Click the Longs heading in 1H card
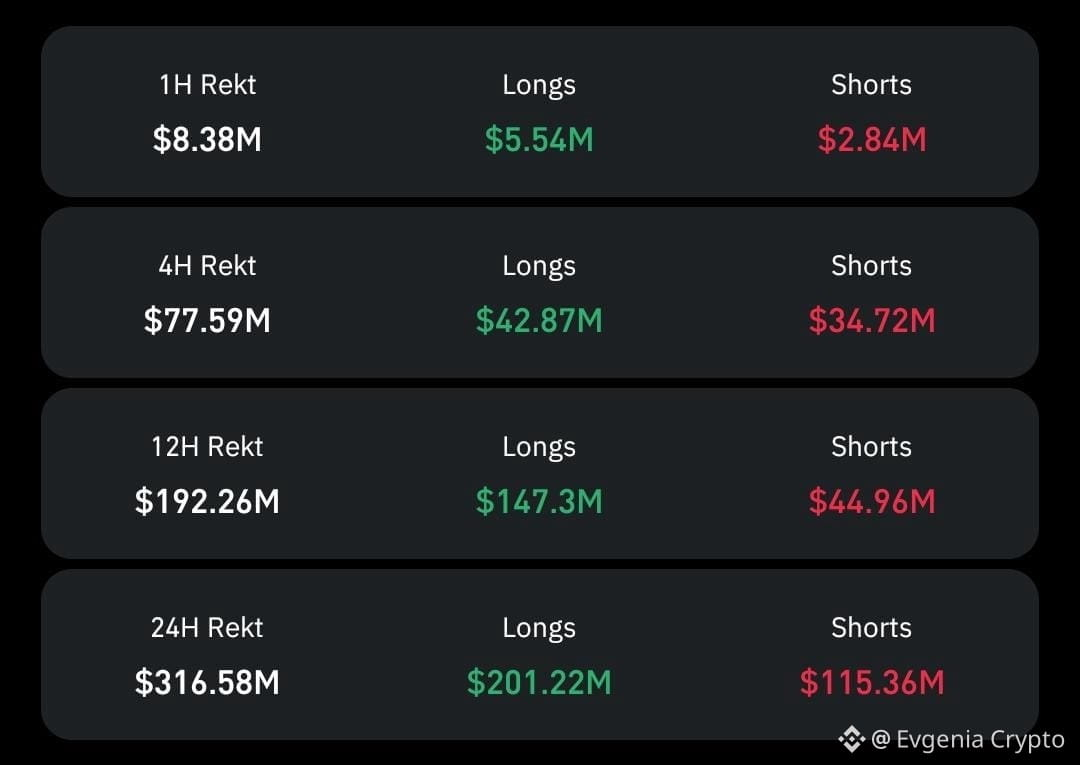This screenshot has height=765, width=1080. point(539,86)
